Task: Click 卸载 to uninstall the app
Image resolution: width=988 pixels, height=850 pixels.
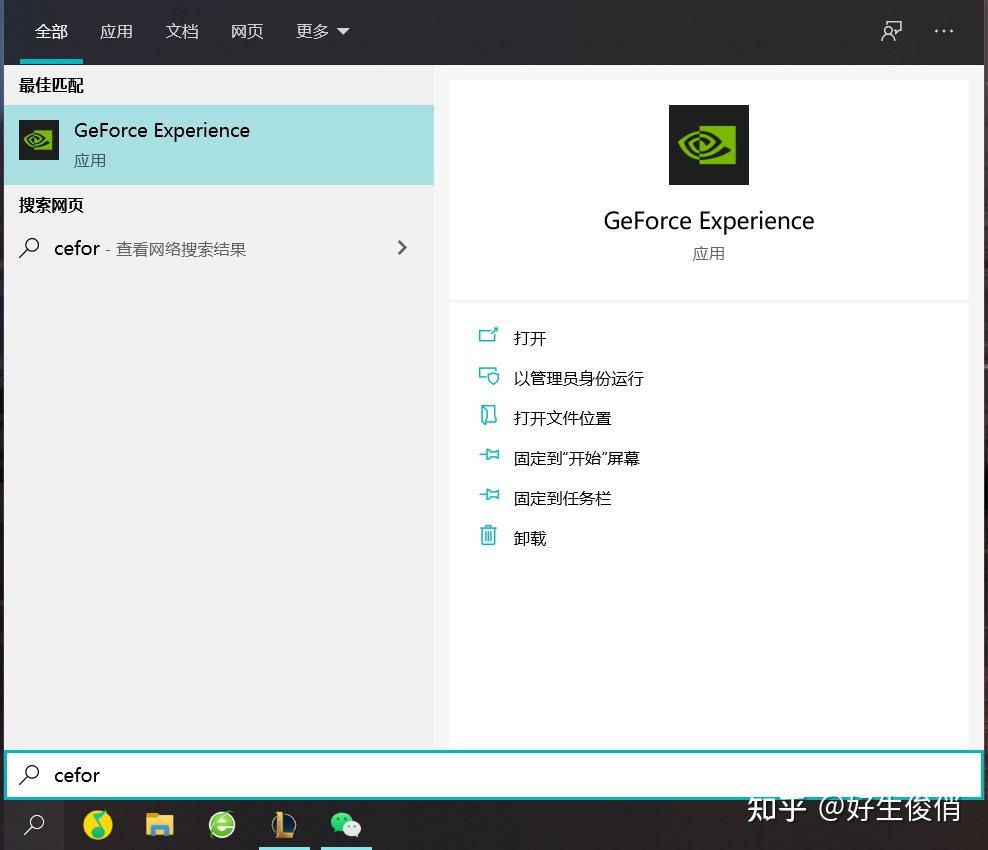Action: coord(529,538)
